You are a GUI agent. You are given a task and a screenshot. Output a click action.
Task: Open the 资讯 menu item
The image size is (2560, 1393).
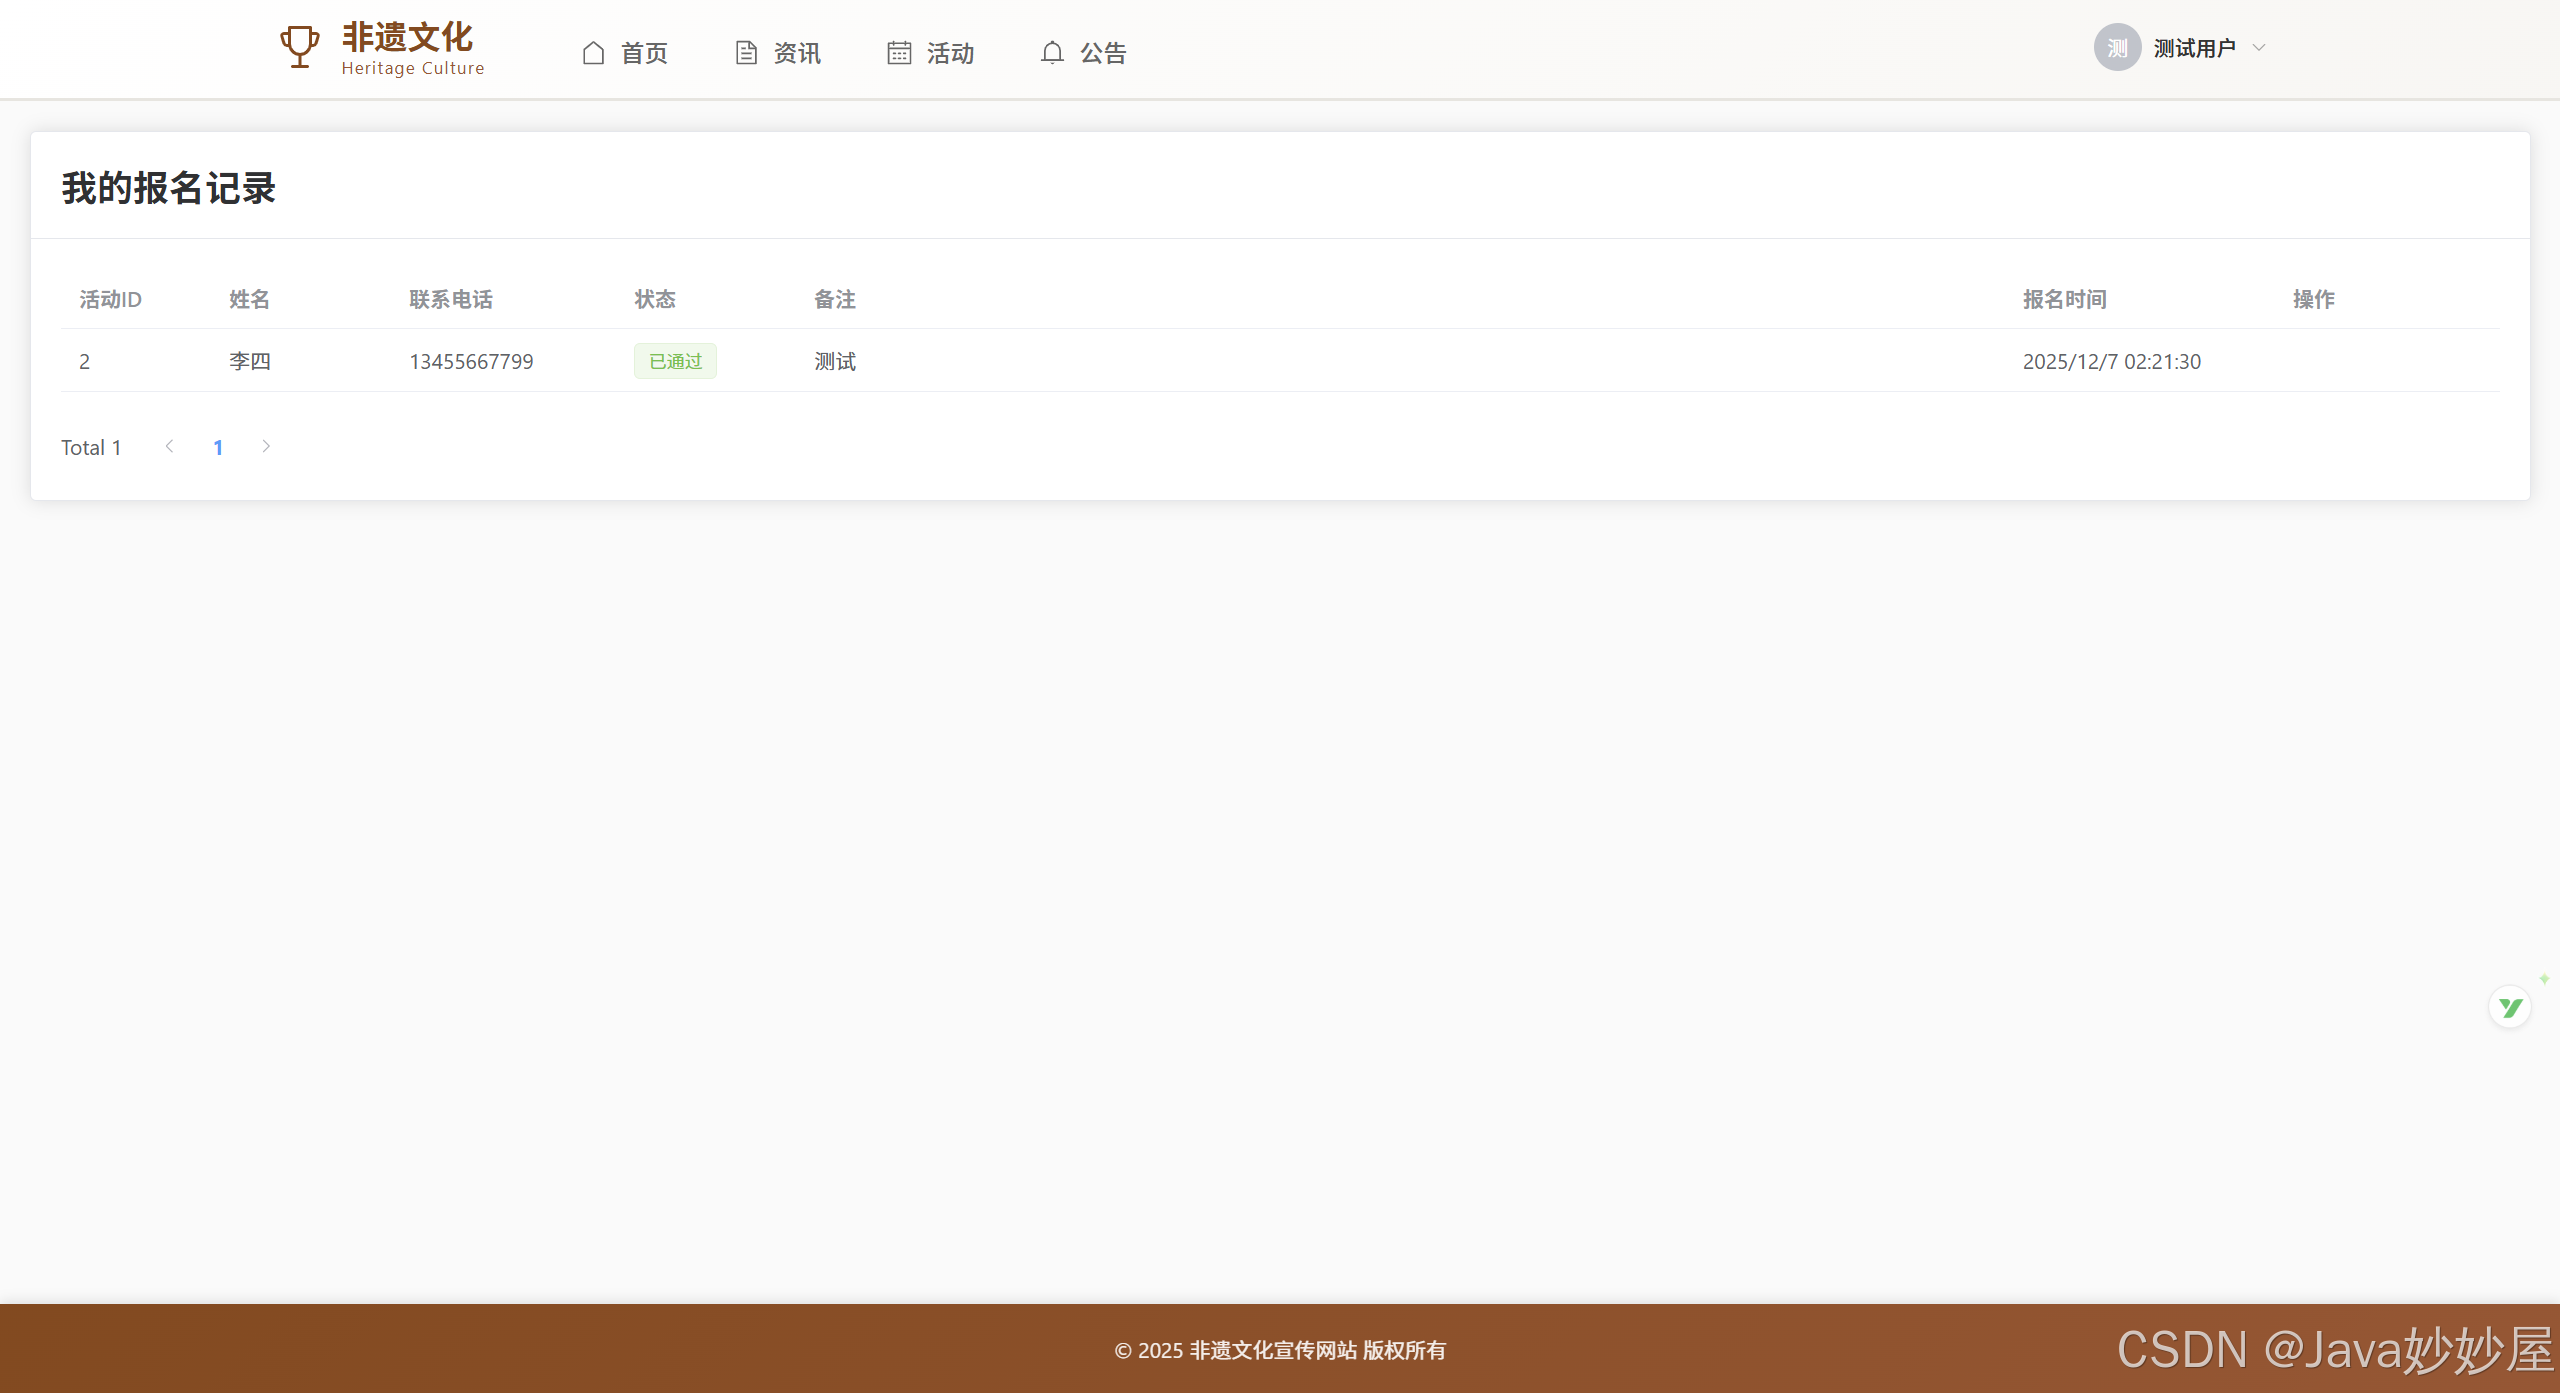click(797, 53)
